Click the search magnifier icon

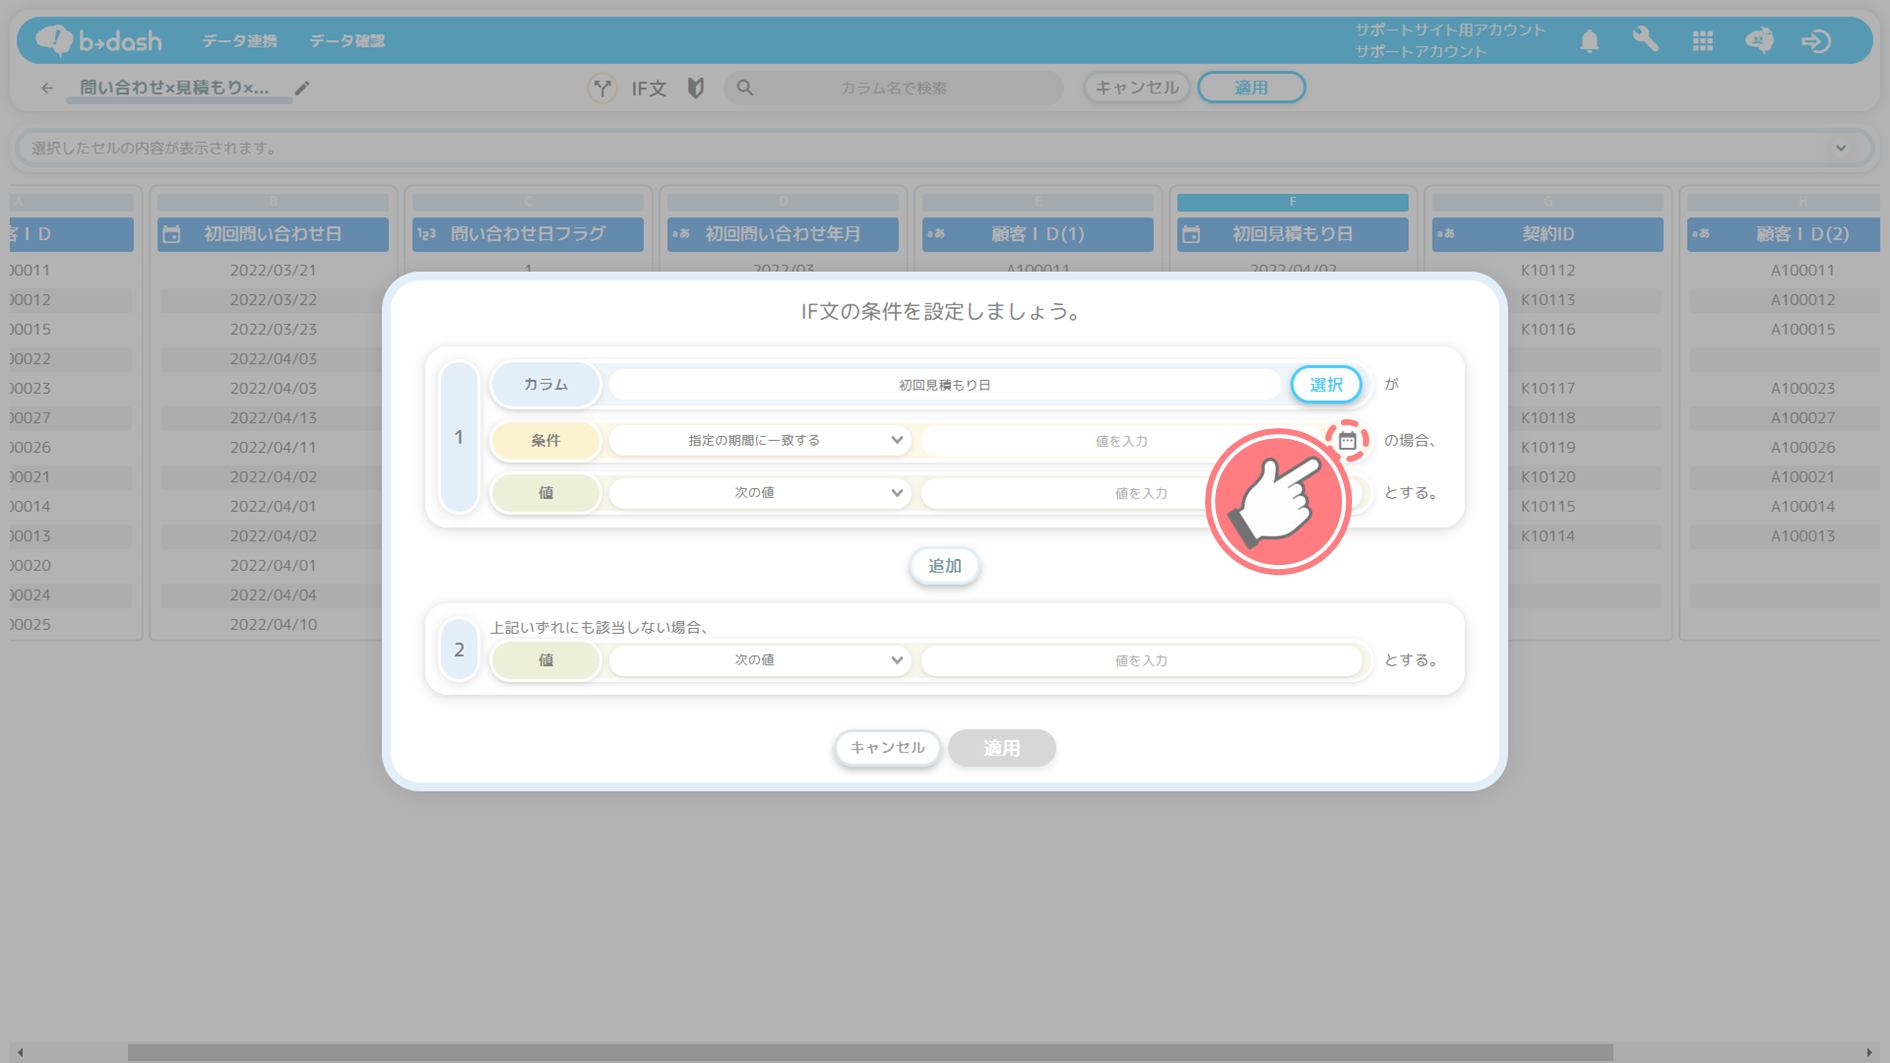745,88
